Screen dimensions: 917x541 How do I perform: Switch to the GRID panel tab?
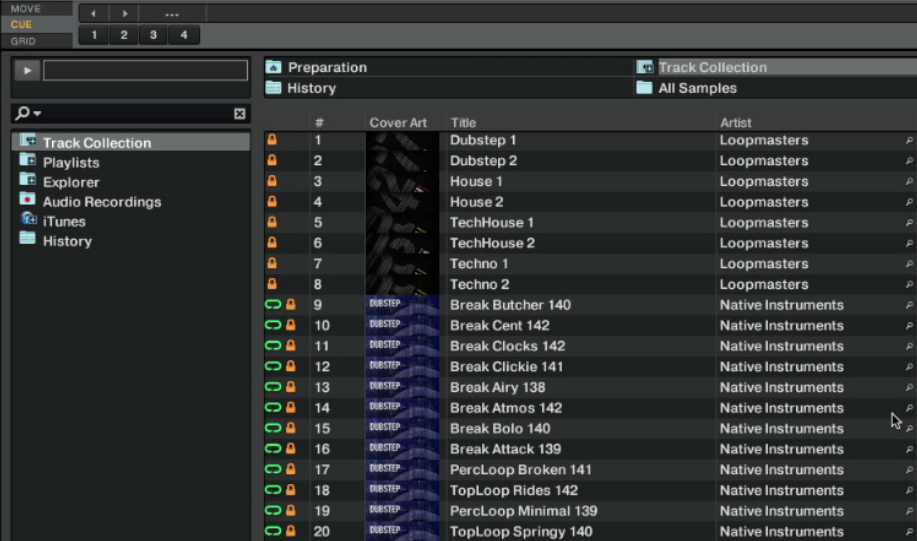(x=24, y=41)
